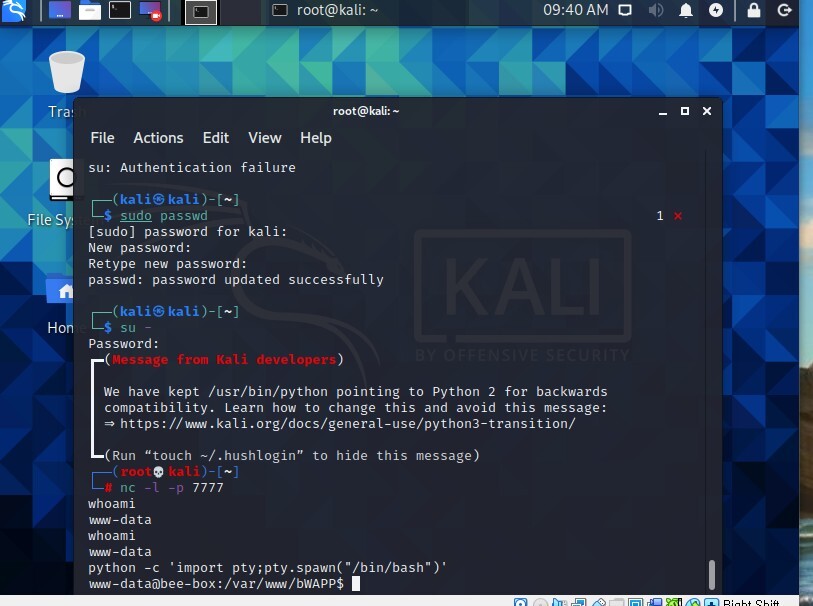This screenshot has width=813, height=606.
Task: Launch the file manager from the panel
Action: pyautogui.click(x=90, y=11)
